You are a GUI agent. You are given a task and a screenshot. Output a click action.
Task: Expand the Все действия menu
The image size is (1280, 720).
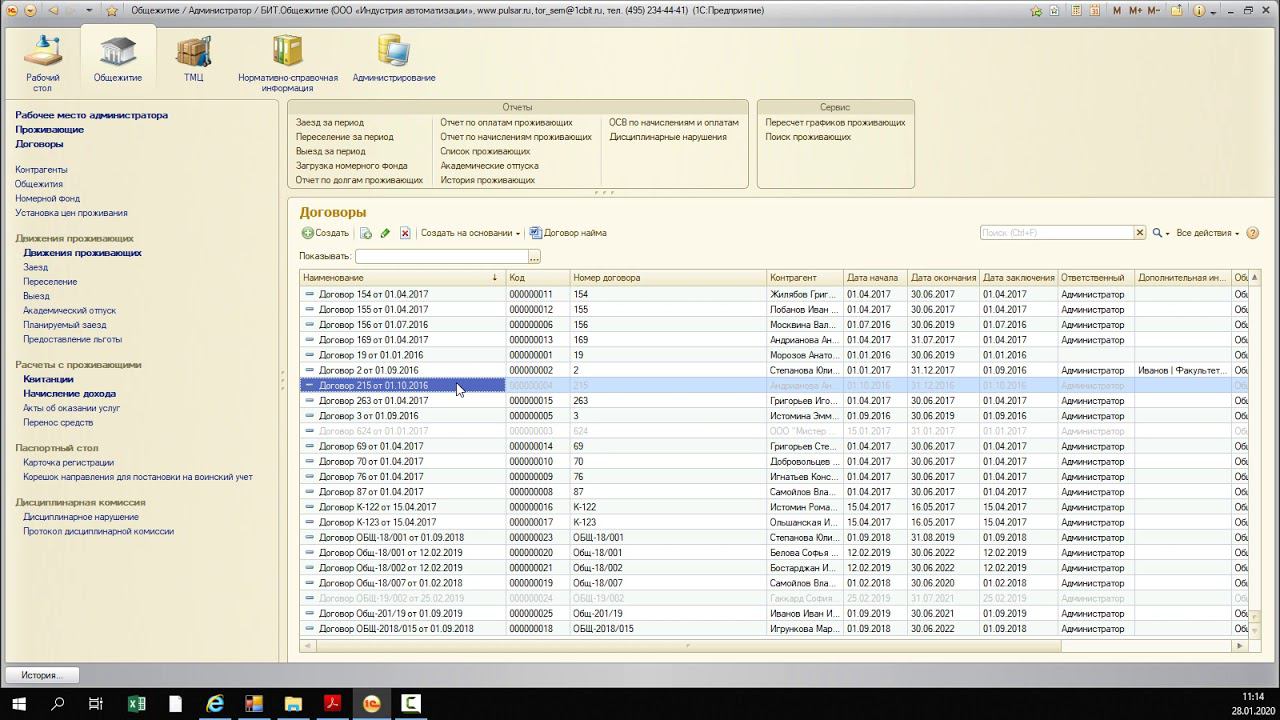(1207, 233)
